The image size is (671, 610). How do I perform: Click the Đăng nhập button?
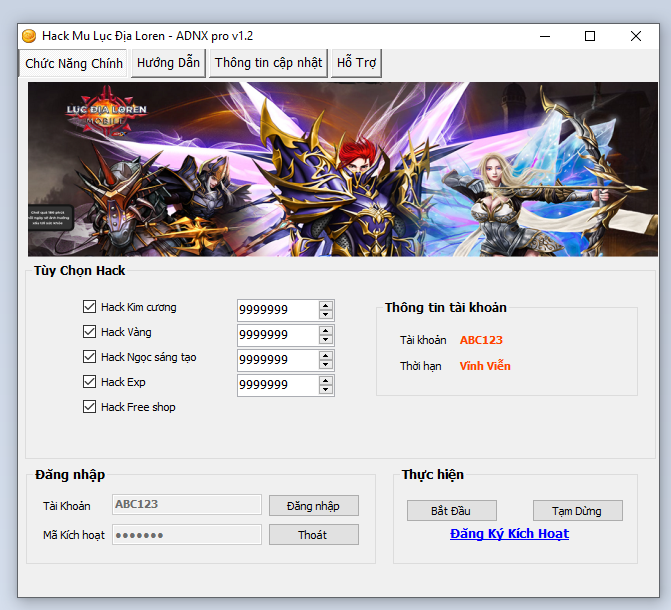tap(313, 506)
